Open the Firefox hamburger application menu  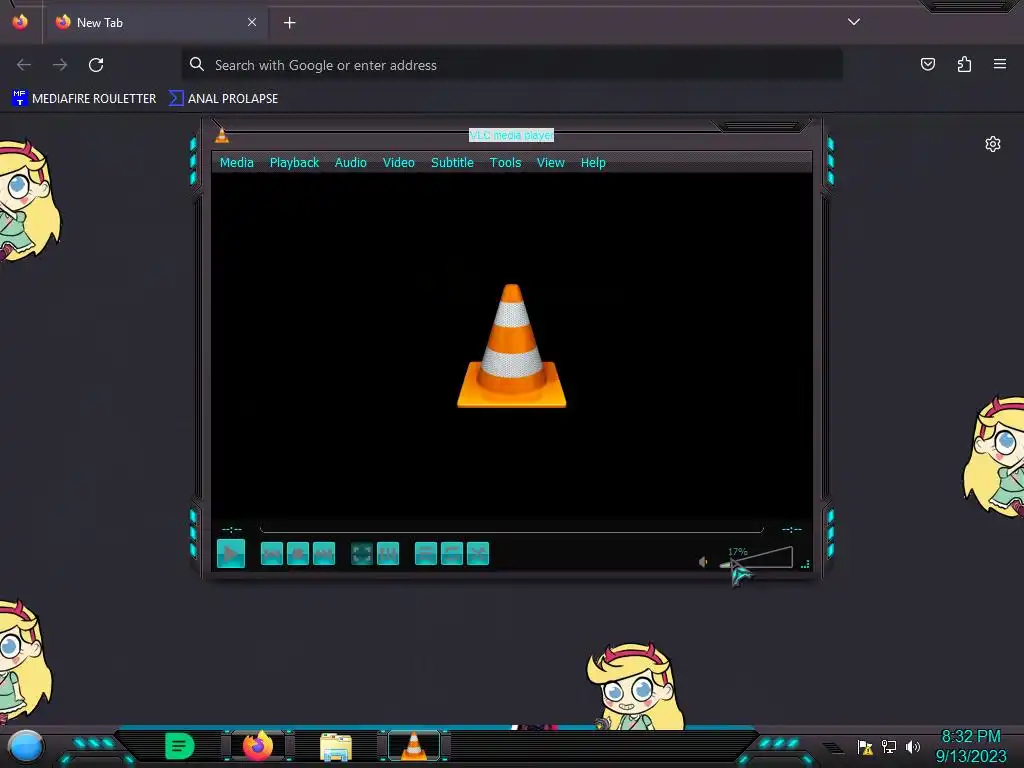(1000, 64)
